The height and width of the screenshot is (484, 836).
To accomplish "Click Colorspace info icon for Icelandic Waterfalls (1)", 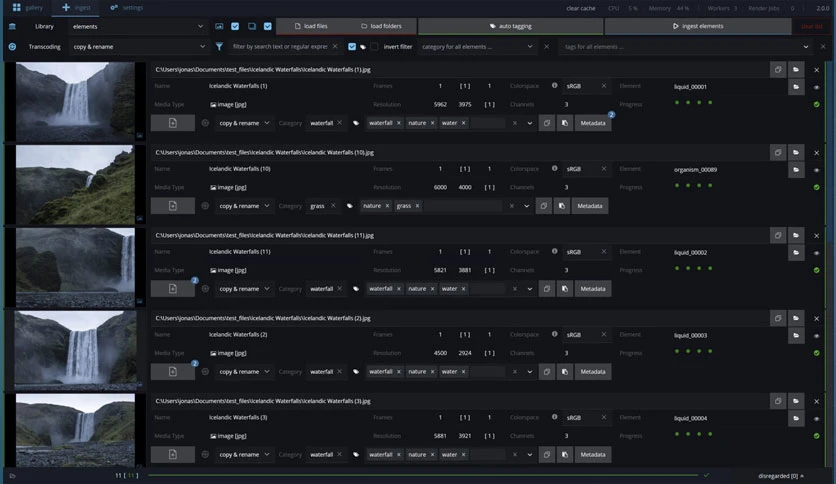I will (x=554, y=85).
